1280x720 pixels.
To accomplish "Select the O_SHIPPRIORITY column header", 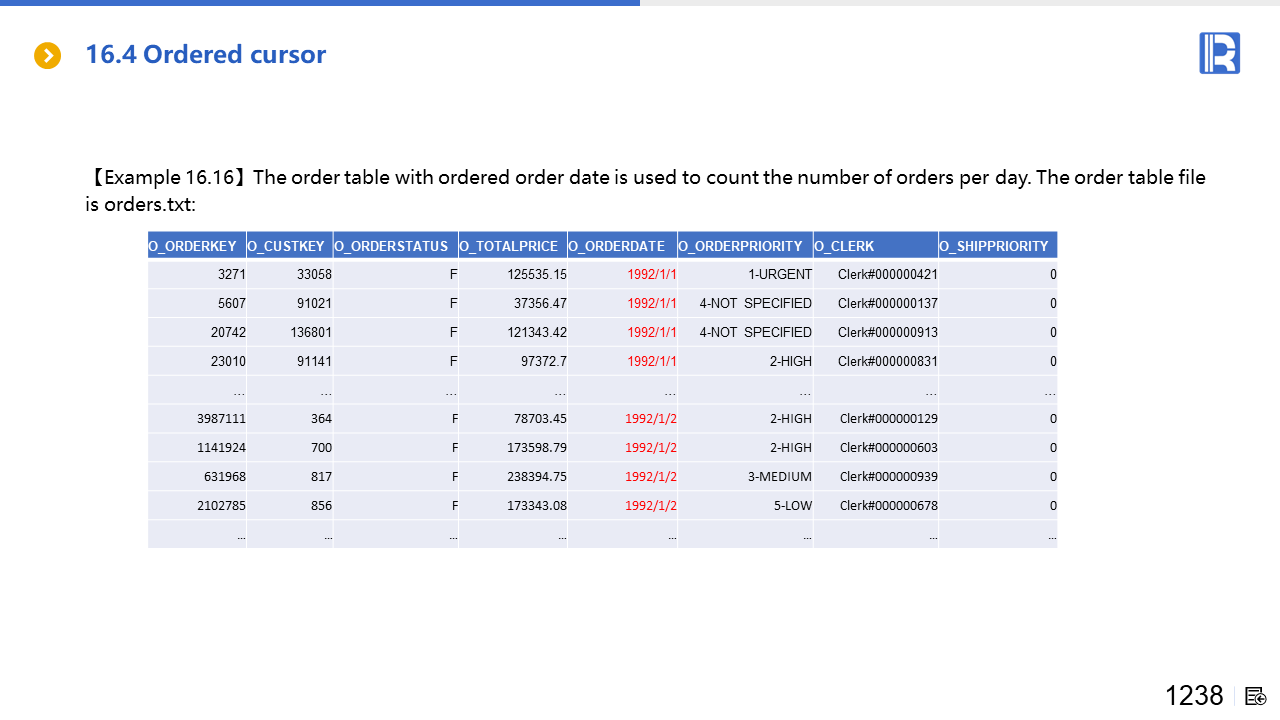I will 996,246.
